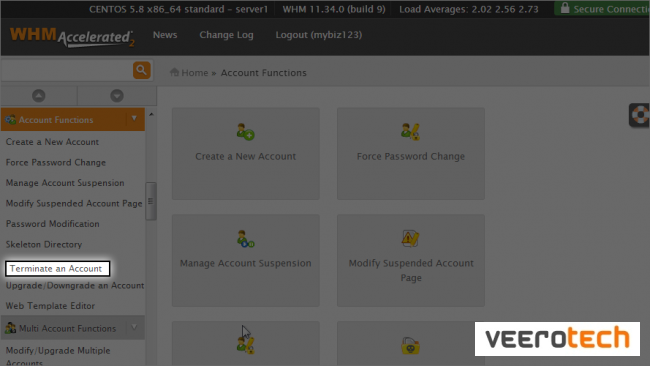Open the Change Log menu item
Image resolution: width=650 pixels, height=366 pixels.
tap(226, 35)
